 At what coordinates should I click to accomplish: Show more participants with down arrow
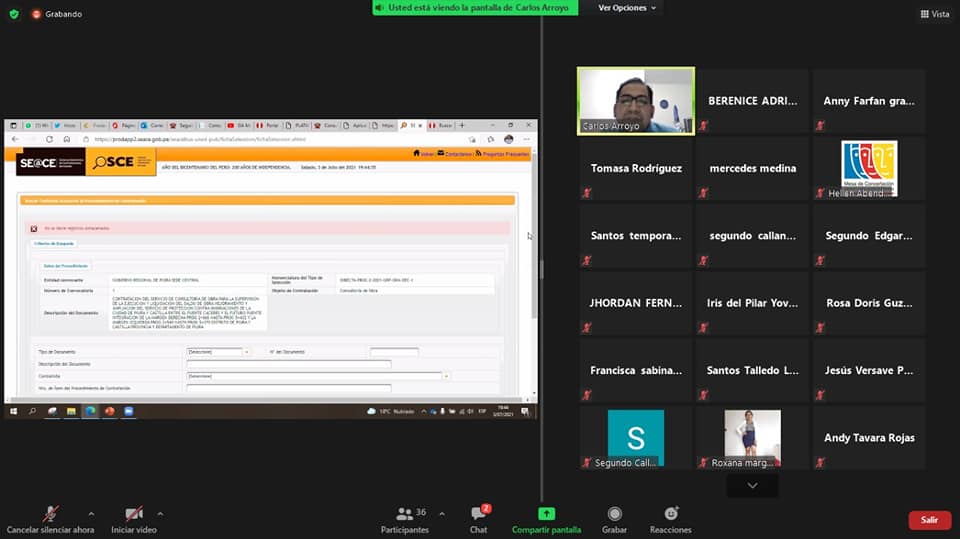pyautogui.click(x=752, y=486)
